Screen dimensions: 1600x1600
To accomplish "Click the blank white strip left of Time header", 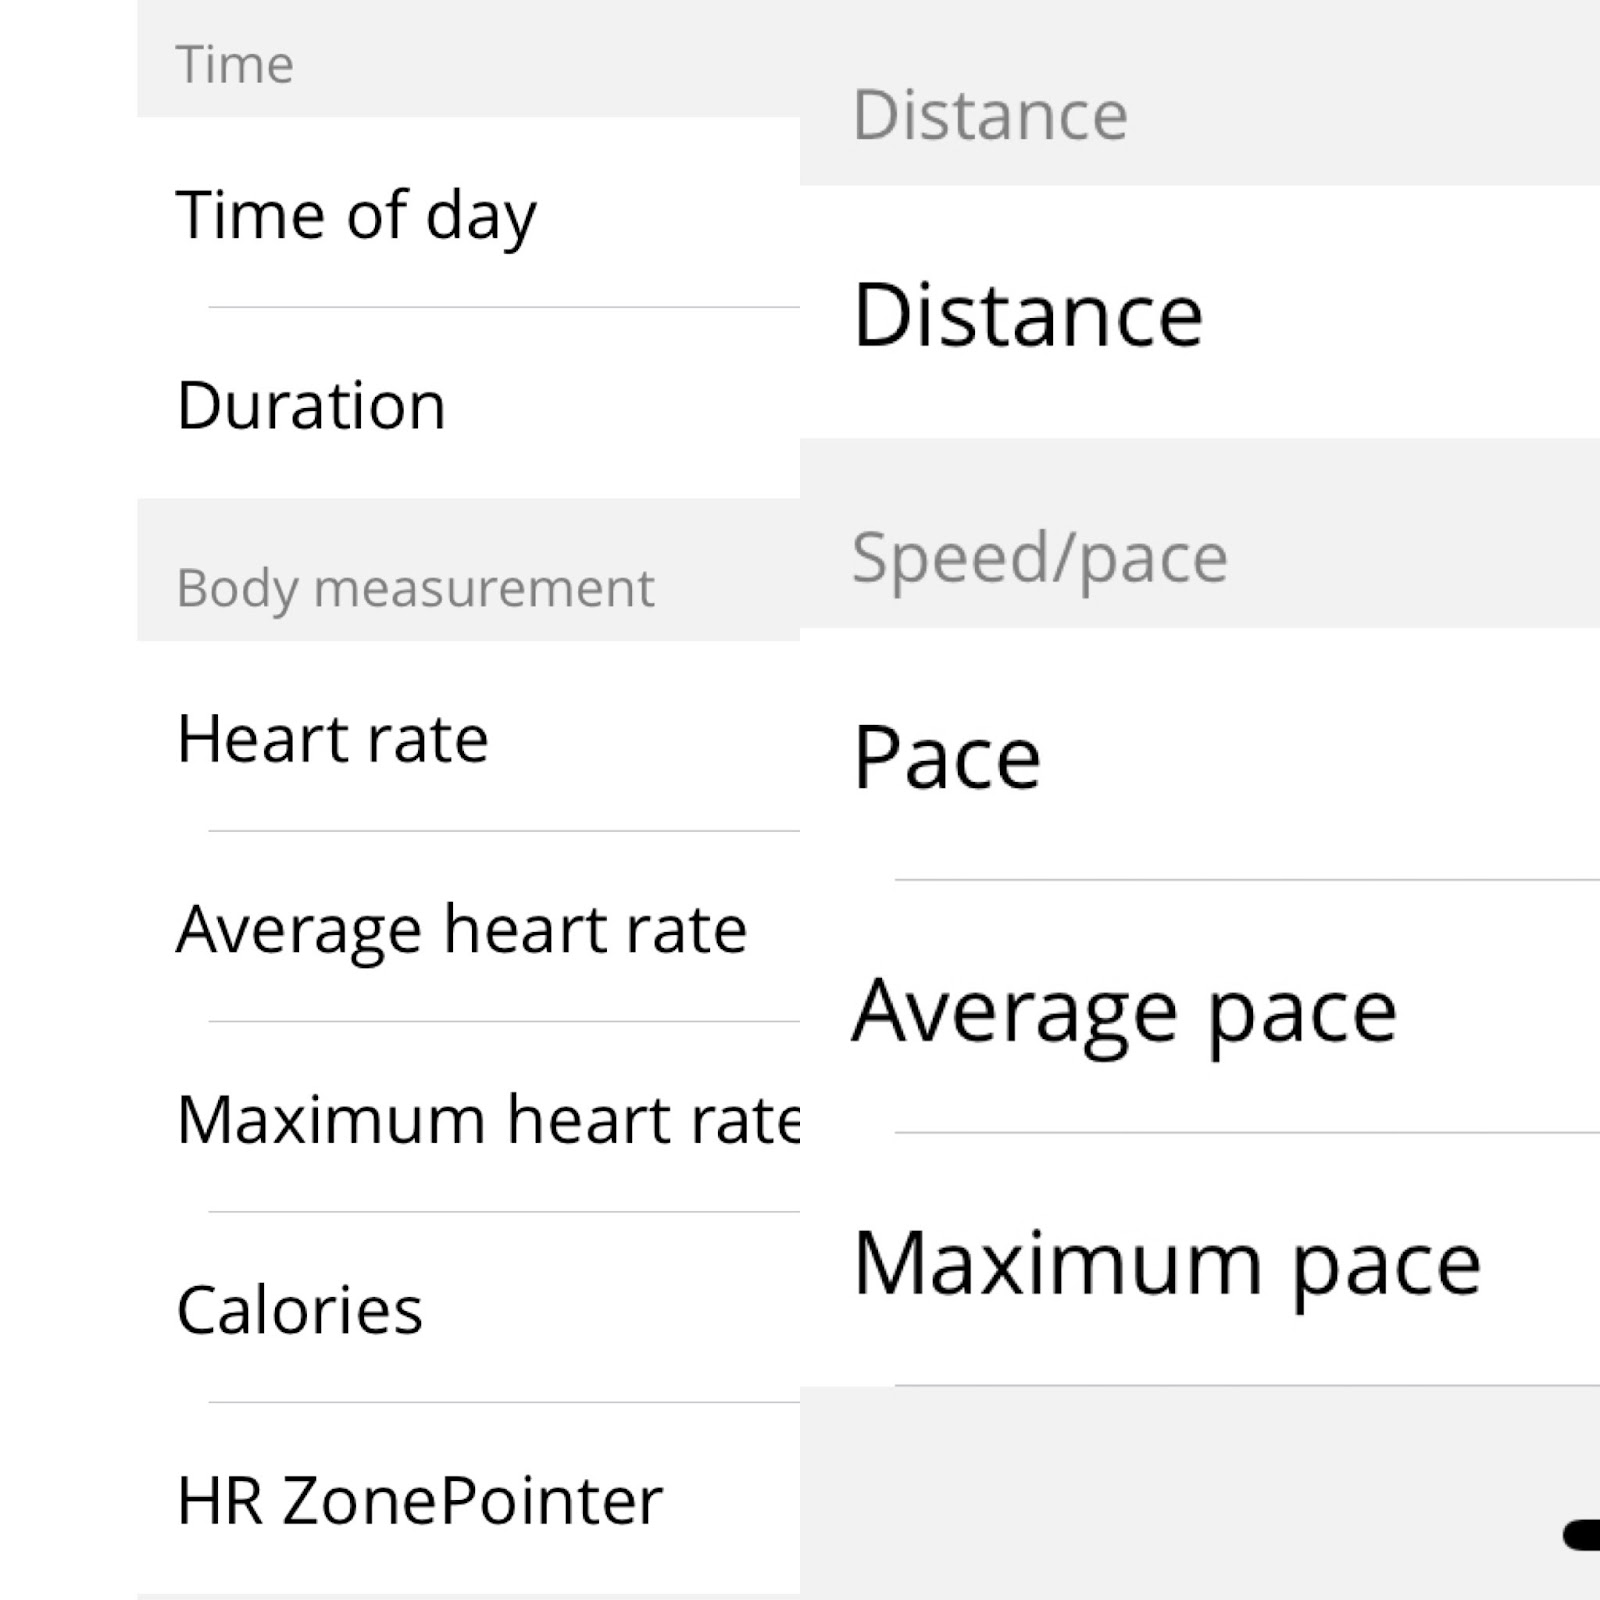I will pos(68,60).
